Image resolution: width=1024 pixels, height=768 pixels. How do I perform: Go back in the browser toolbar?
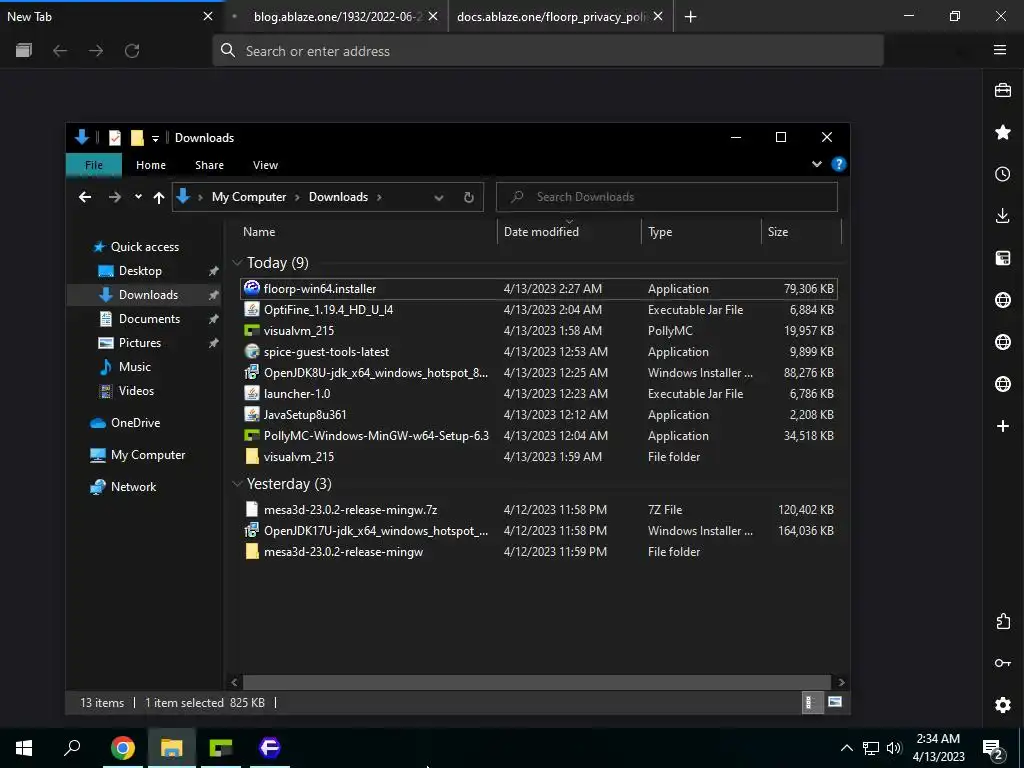click(60, 50)
